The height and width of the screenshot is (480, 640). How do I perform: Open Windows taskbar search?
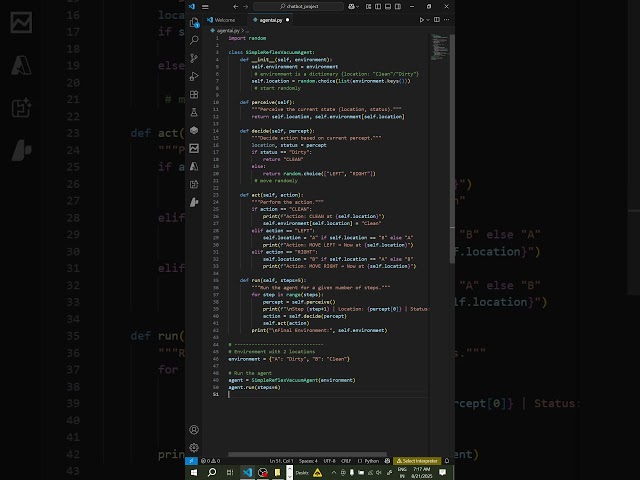[212, 473]
